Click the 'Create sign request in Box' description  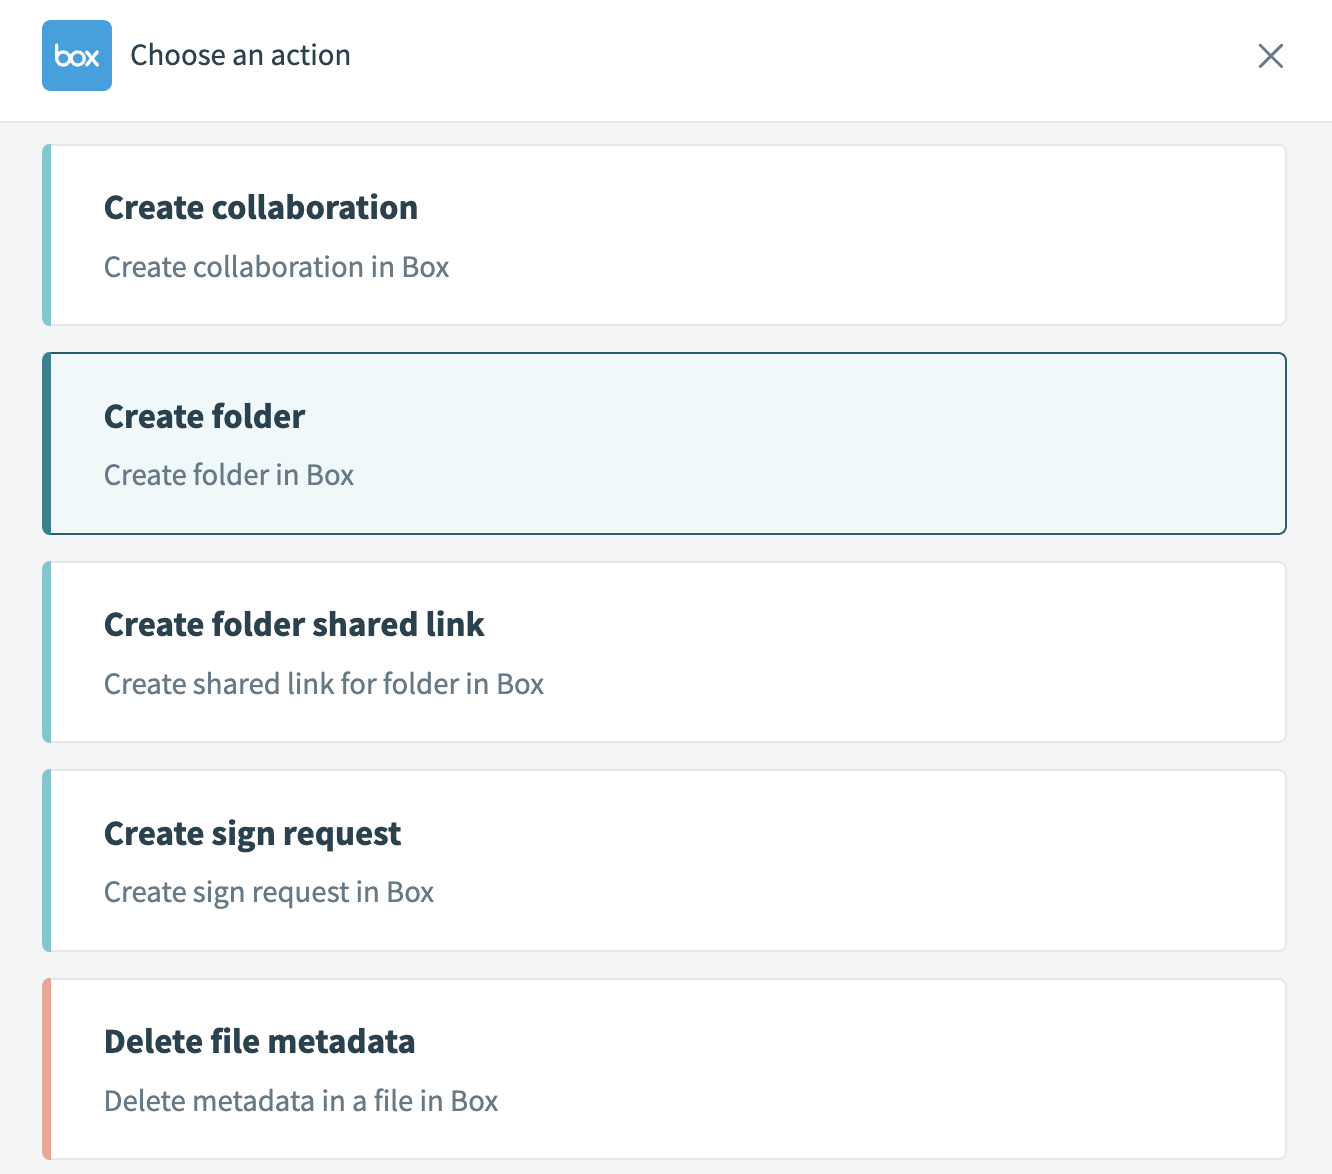pyautogui.click(x=269, y=892)
